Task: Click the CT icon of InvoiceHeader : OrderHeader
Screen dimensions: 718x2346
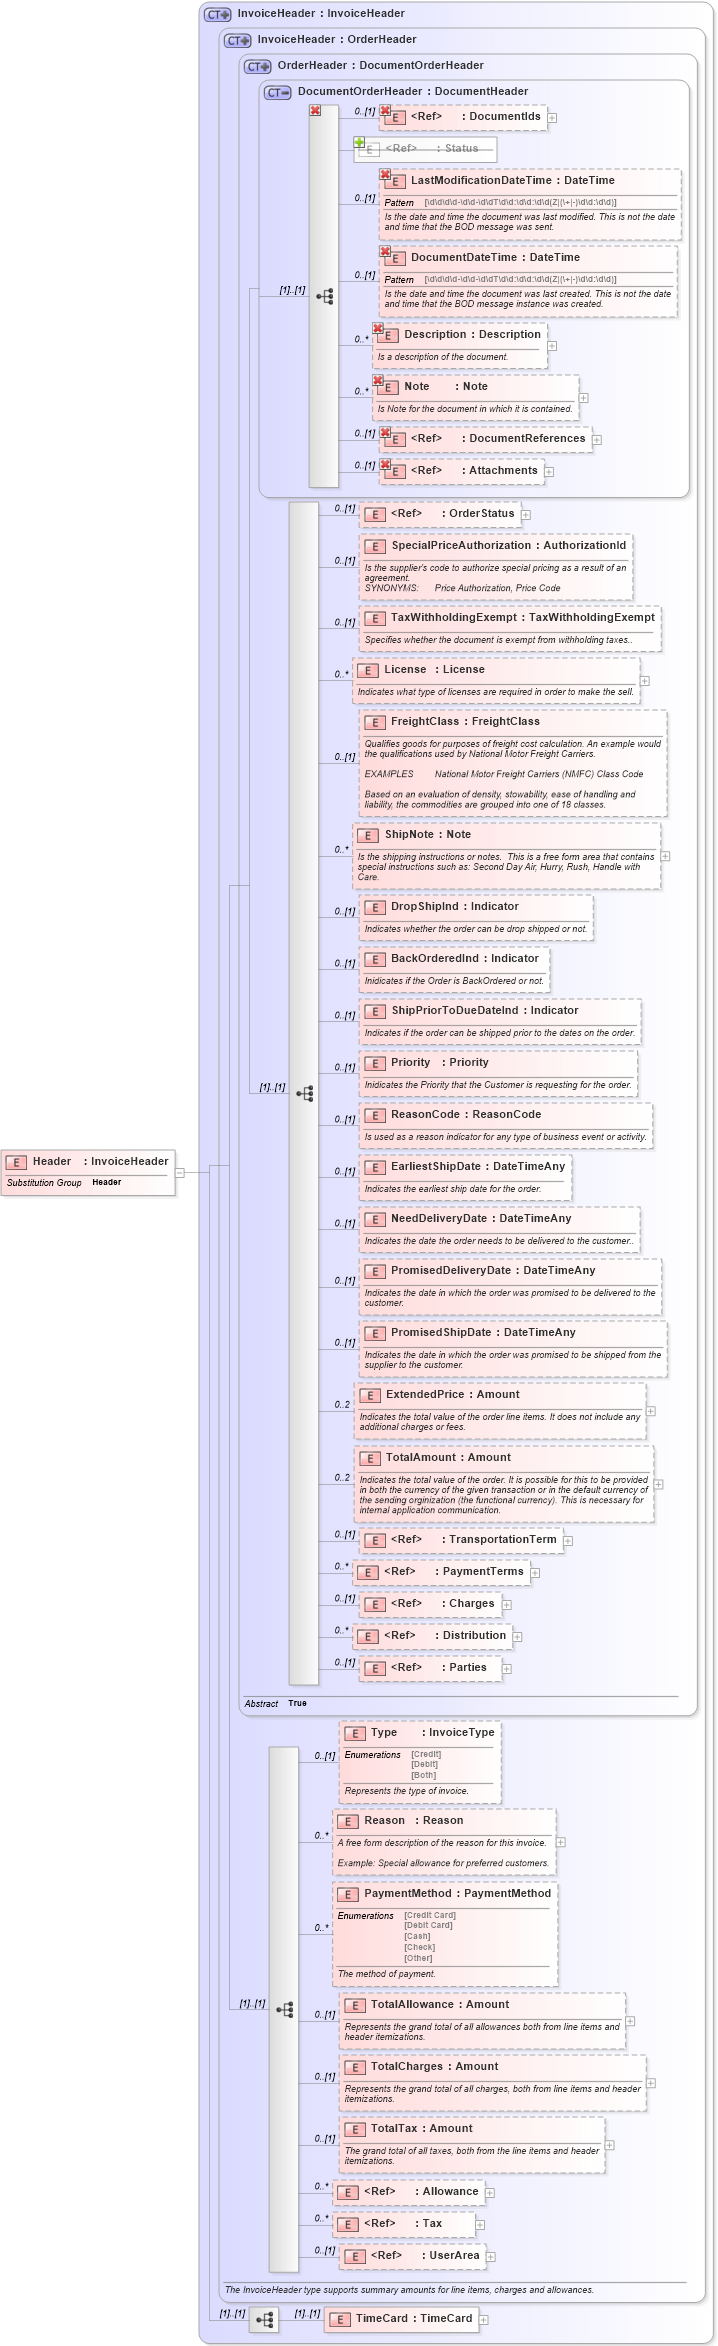Action: (x=237, y=40)
